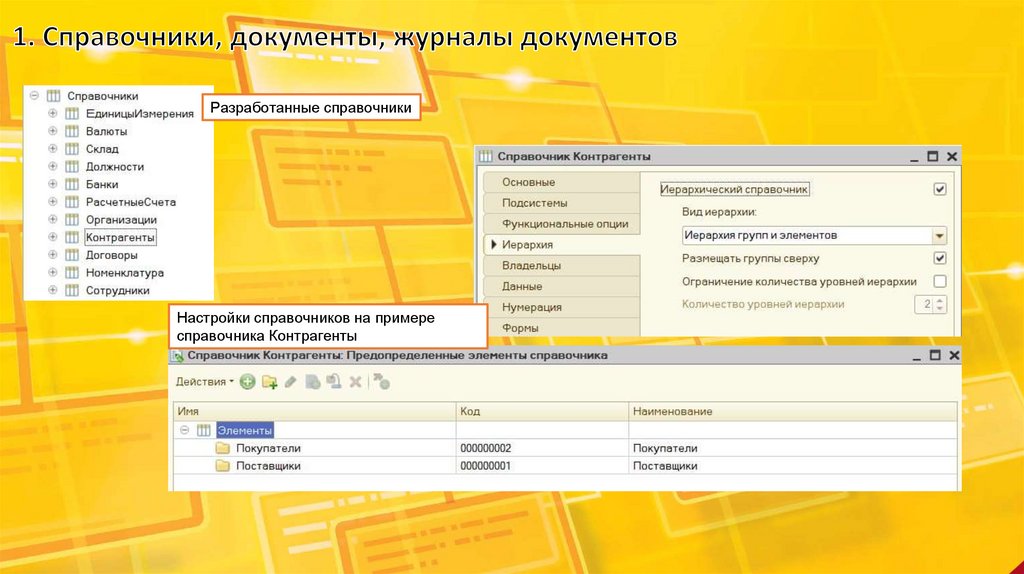Click the Имя column header

pyautogui.click(x=314, y=411)
